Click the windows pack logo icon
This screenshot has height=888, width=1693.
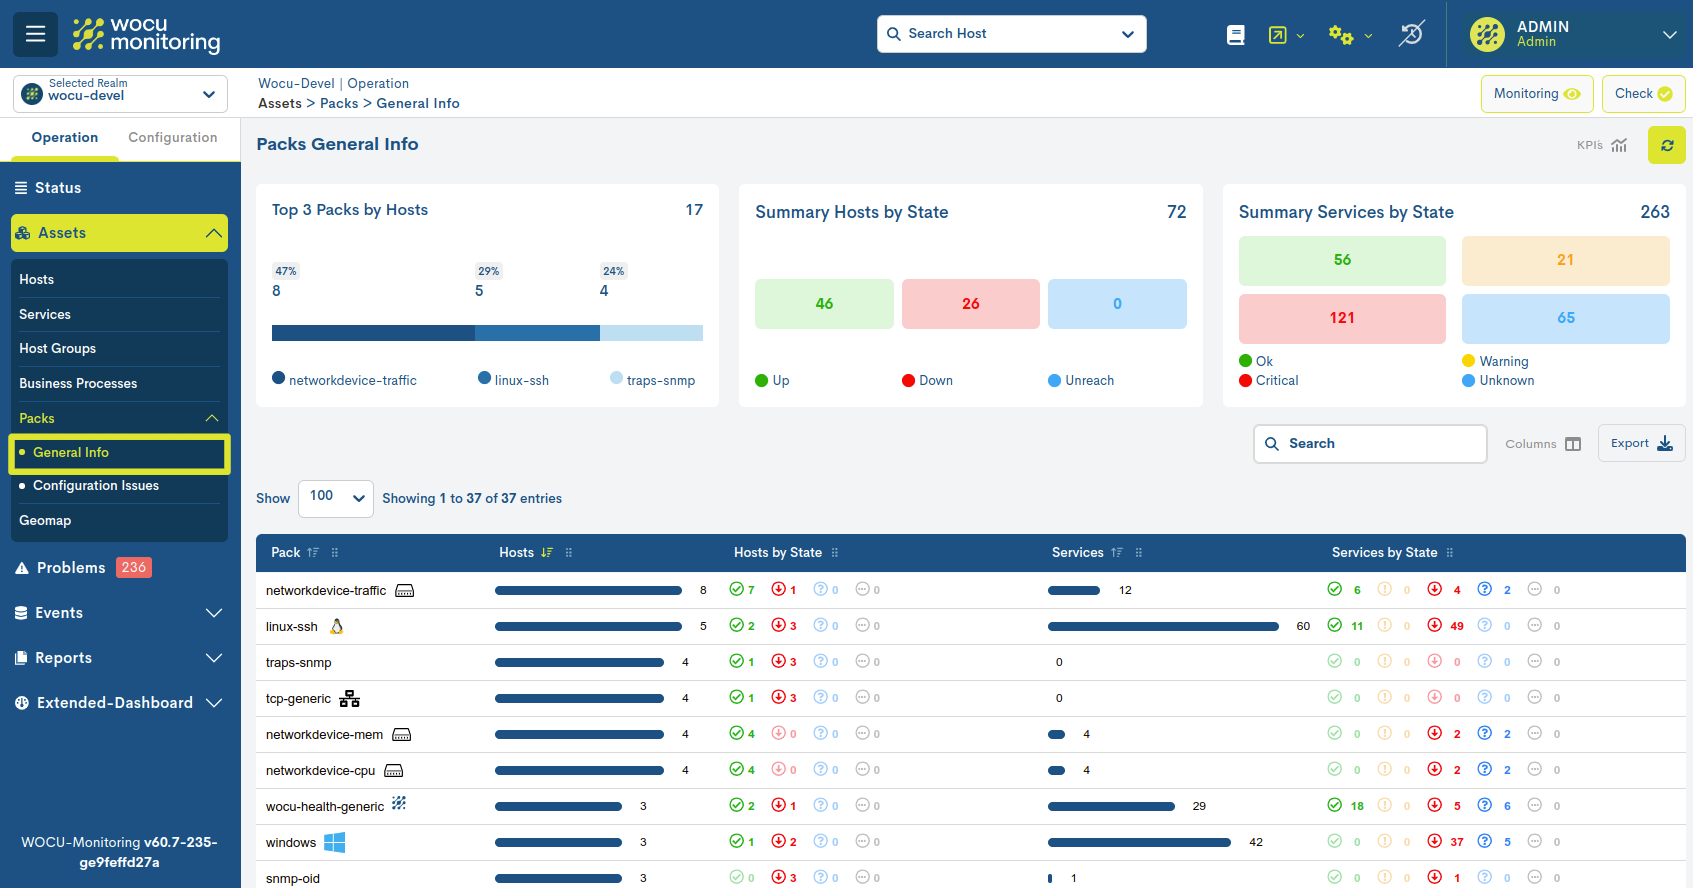coord(335,842)
